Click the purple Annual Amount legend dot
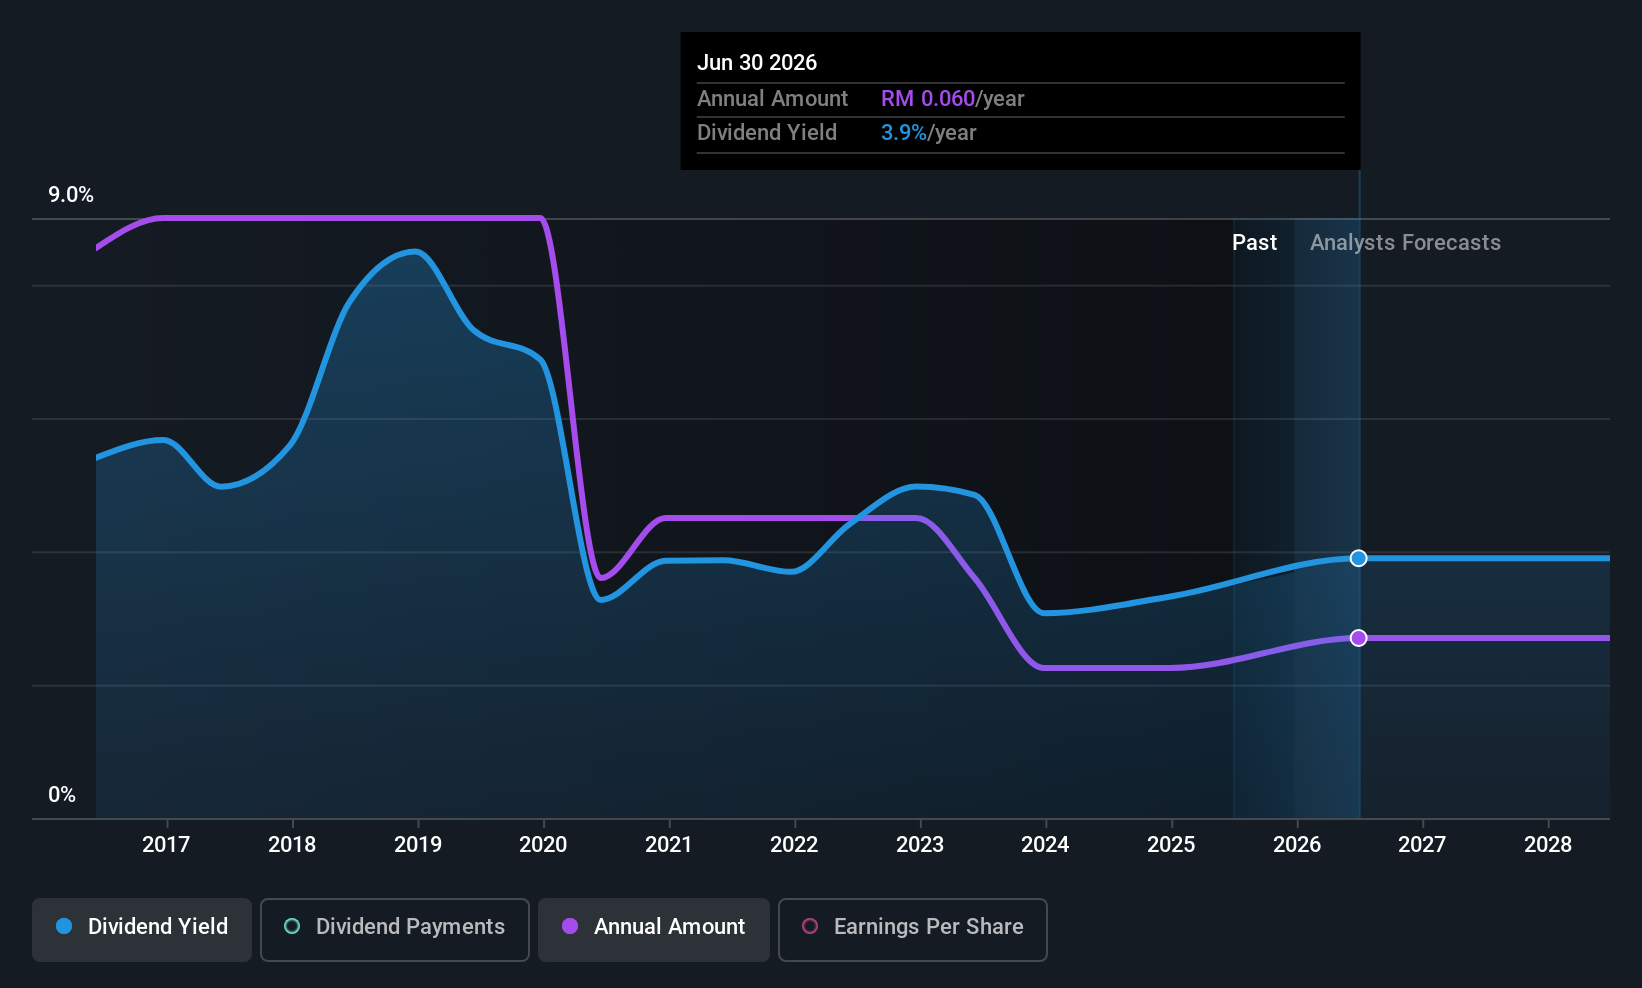 [x=570, y=927]
